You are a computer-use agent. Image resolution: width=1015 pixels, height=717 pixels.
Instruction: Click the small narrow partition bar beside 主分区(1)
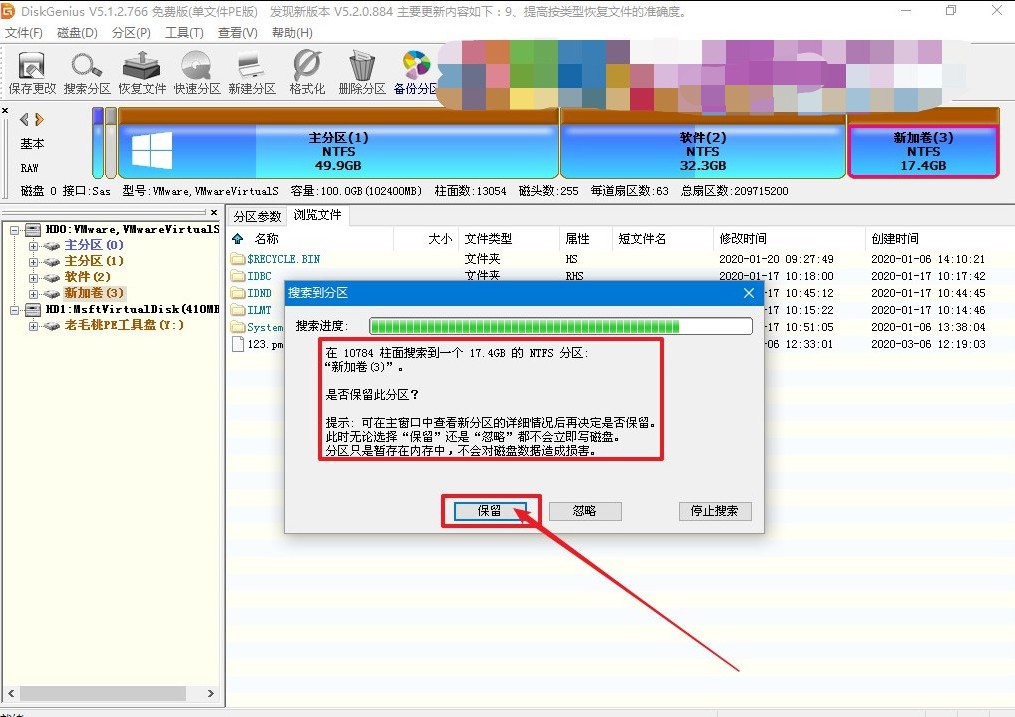pyautogui.click(x=111, y=142)
